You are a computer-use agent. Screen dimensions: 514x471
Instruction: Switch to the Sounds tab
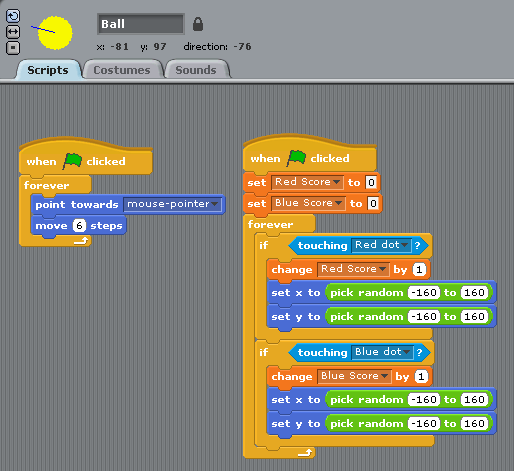coord(196,70)
